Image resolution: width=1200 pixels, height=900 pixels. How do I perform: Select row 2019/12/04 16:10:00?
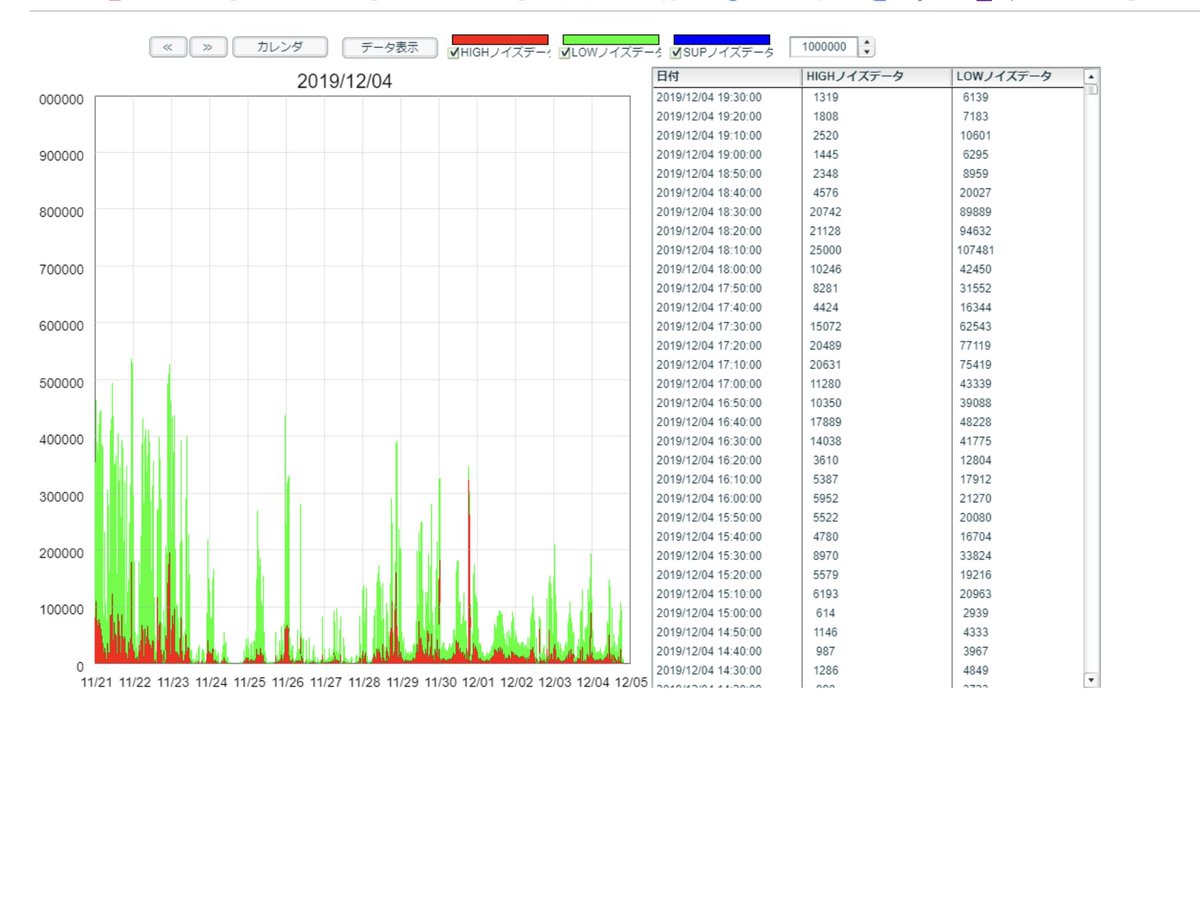click(x=868, y=478)
